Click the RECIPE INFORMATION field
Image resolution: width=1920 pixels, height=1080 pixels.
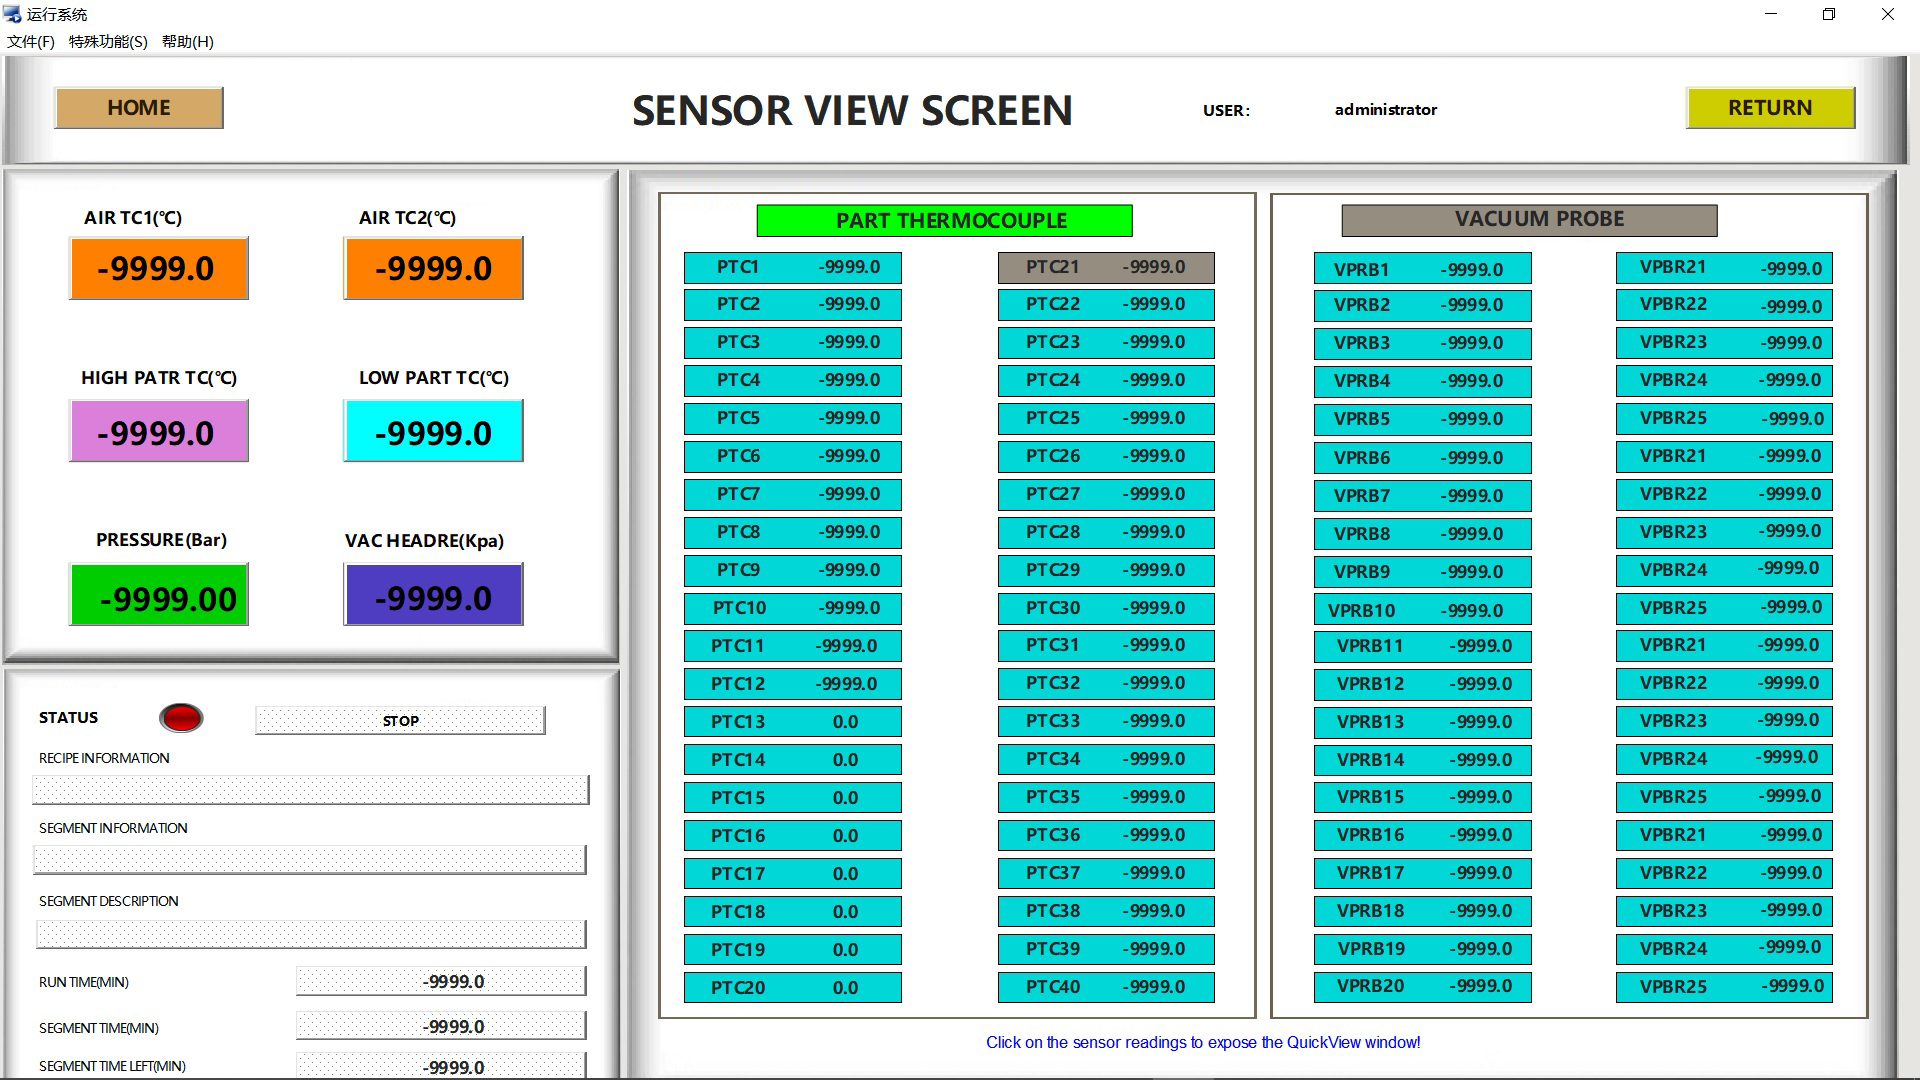pyautogui.click(x=310, y=789)
